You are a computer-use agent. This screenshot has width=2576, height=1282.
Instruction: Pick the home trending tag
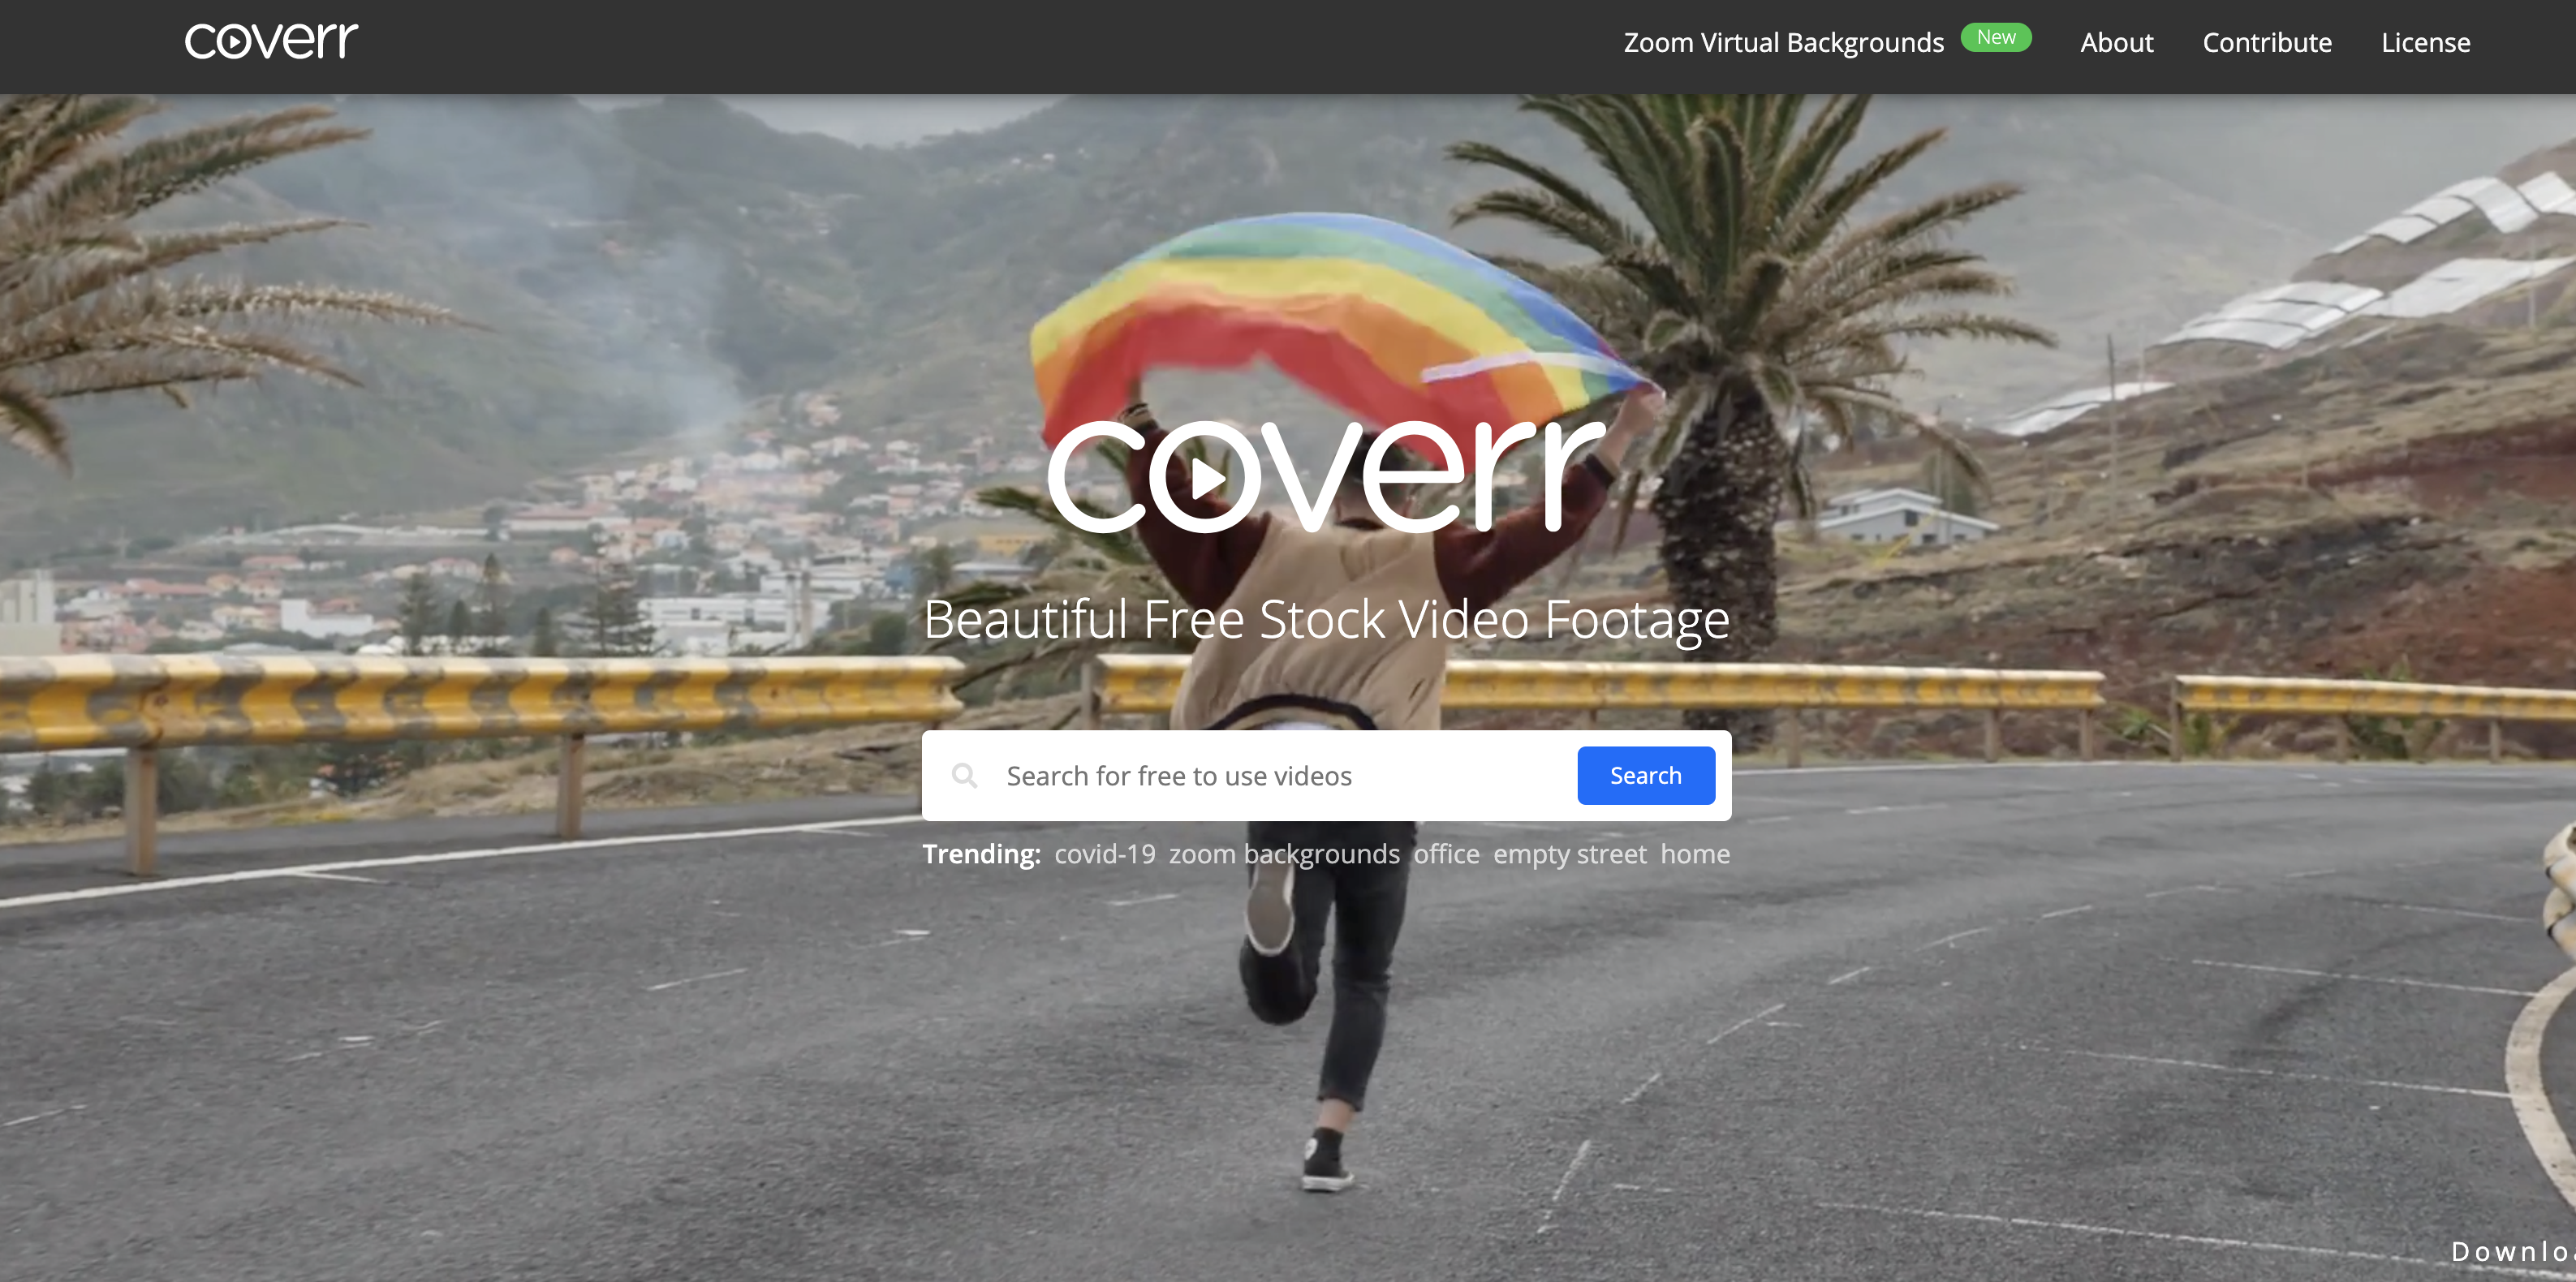point(1695,854)
